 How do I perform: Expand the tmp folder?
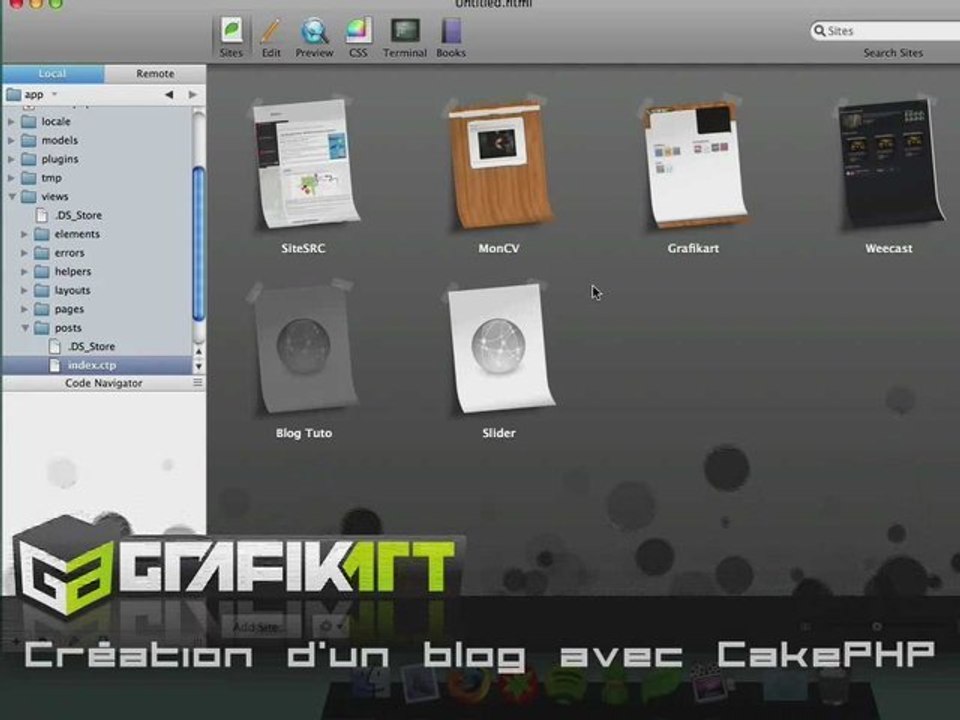point(11,178)
